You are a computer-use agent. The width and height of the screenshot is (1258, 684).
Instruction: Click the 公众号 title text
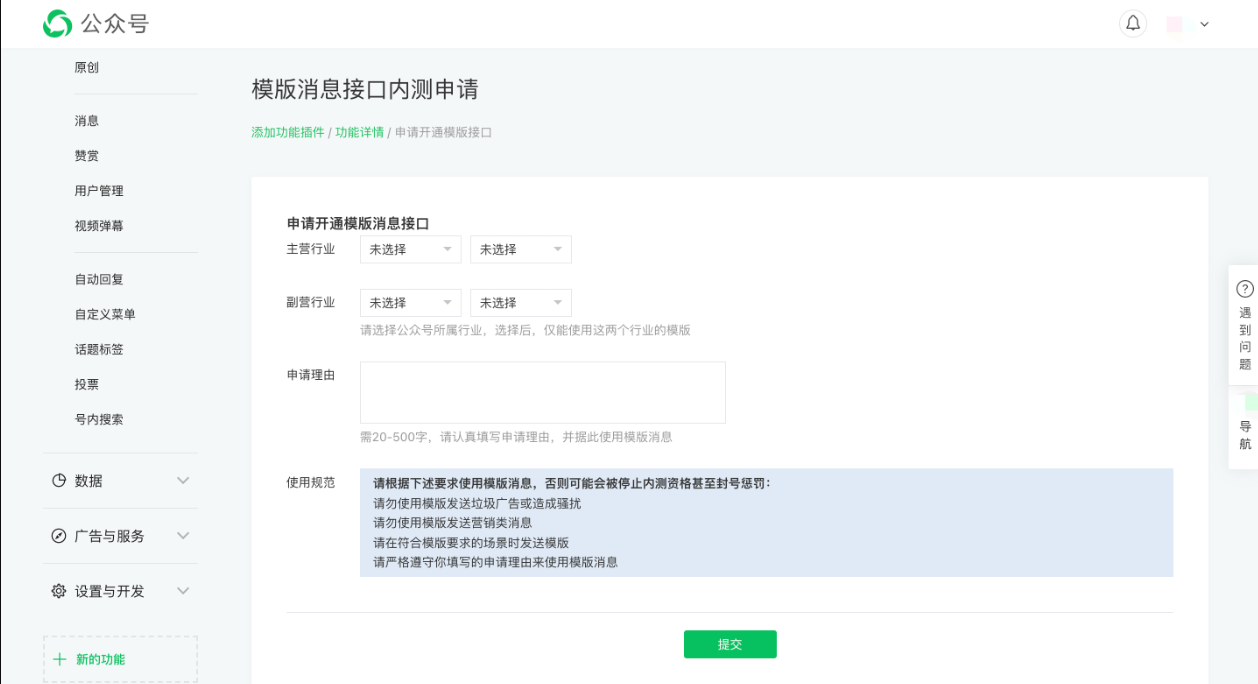coord(115,24)
